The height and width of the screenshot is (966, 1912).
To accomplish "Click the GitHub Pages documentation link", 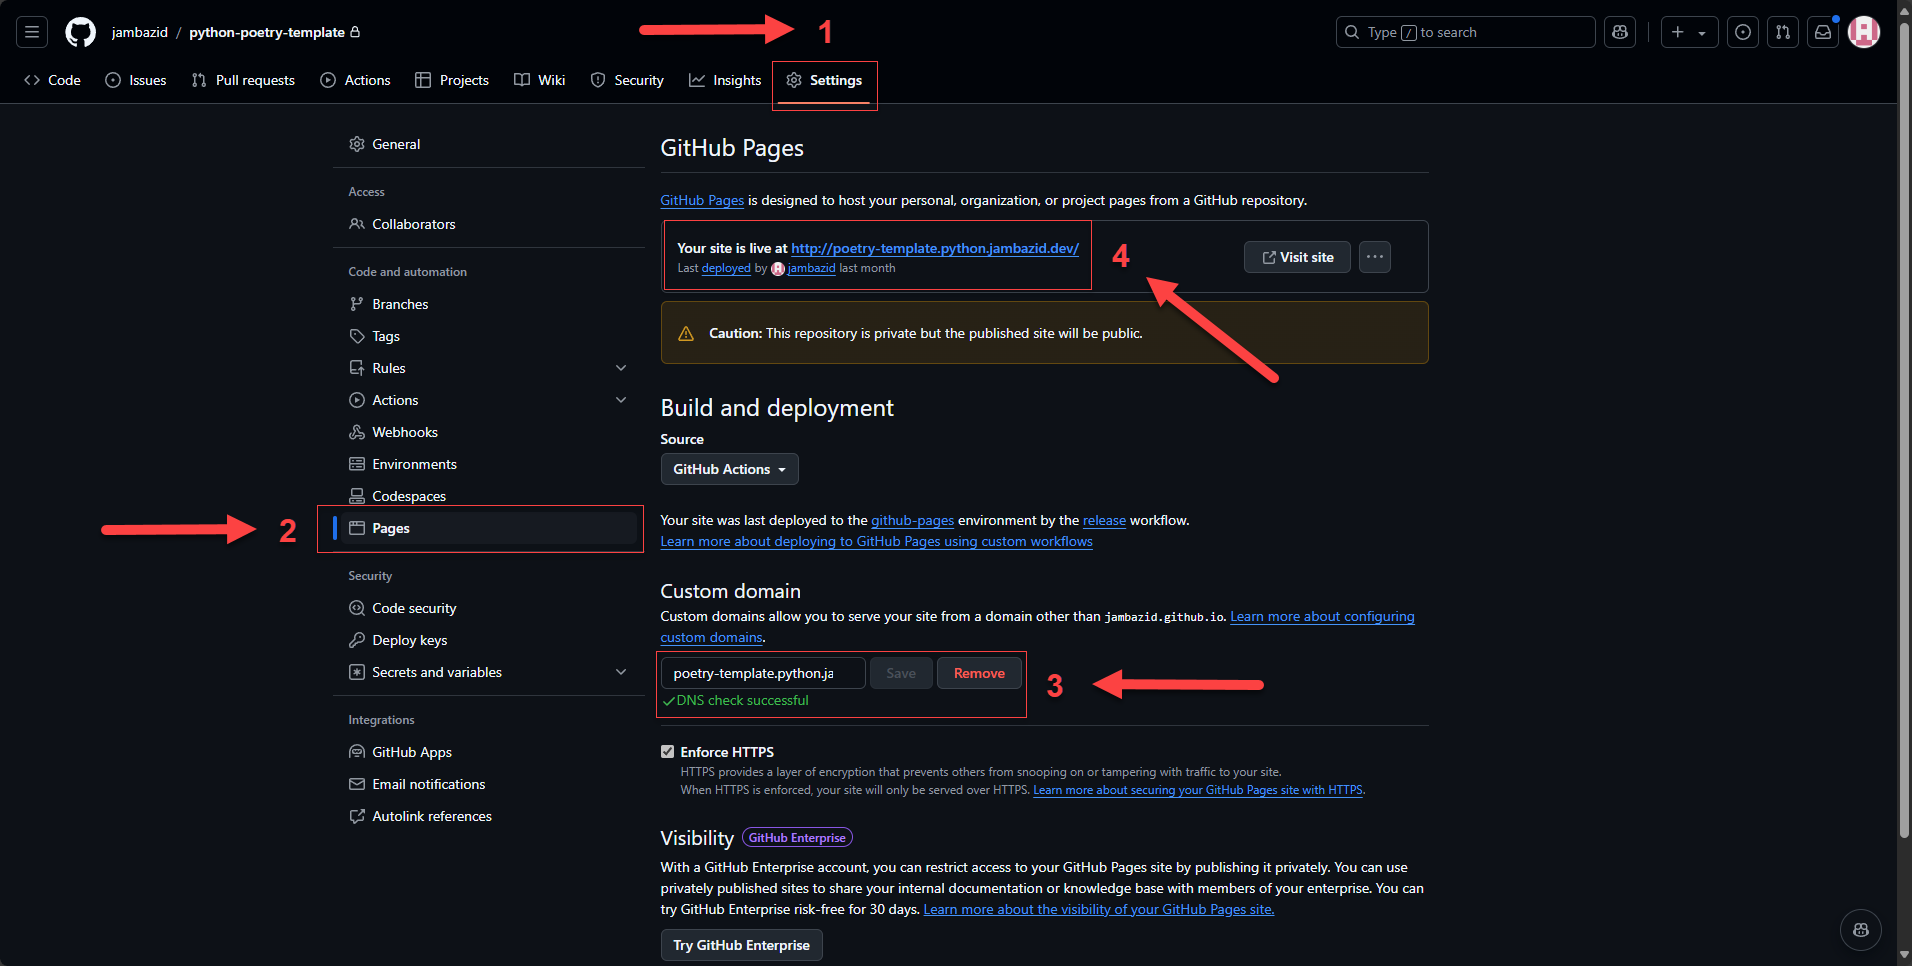I will [x=702, y=200].
